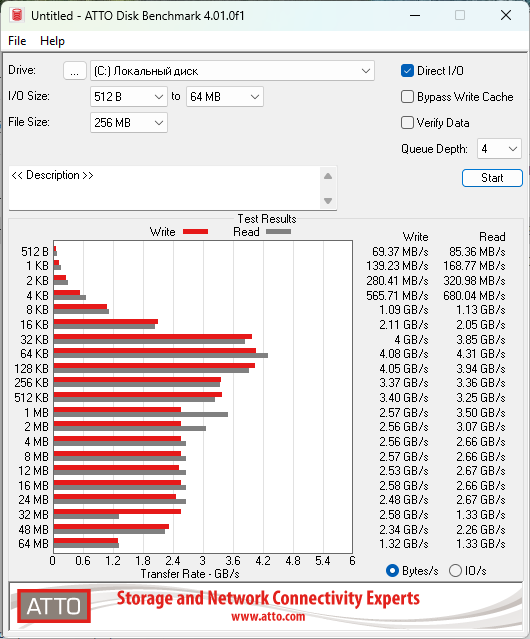Minimize the ATTO Disk Benchmark window

415,15
